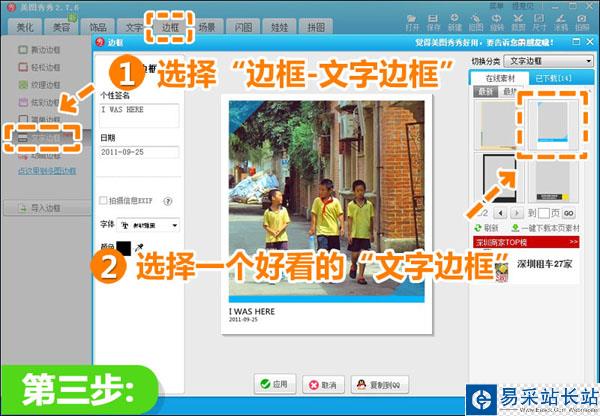Rotate the image with the 旋转 icon
This screenshot has width=600, height=416.
click(x=497, y=23)
